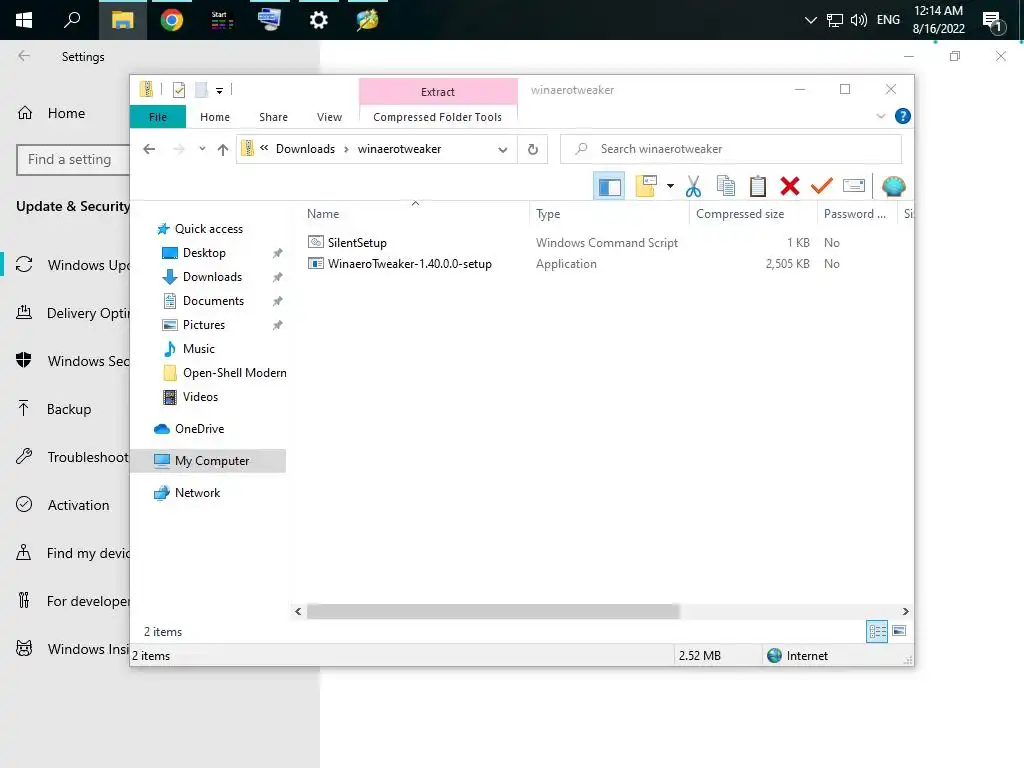Image resolution: width=1024 pixels, height=768 pixels.
Task: Open the taskbar Settings gear icon
Action: [x=319, y=20]
